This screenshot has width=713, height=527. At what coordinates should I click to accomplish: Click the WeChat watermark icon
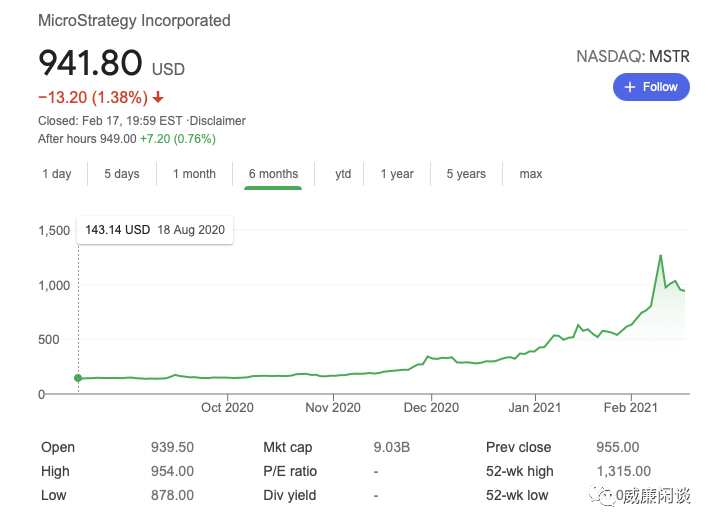[x=601, y=495]
